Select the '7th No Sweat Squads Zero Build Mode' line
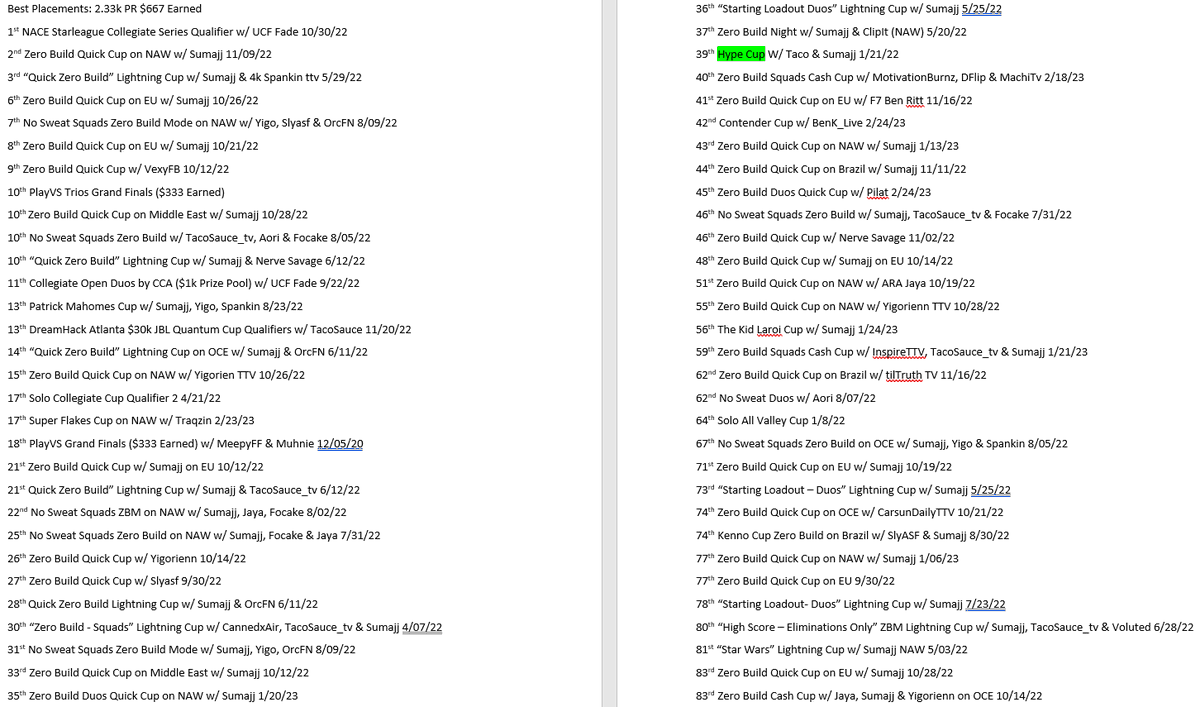The image size is (1200, 707). [202, 123]
